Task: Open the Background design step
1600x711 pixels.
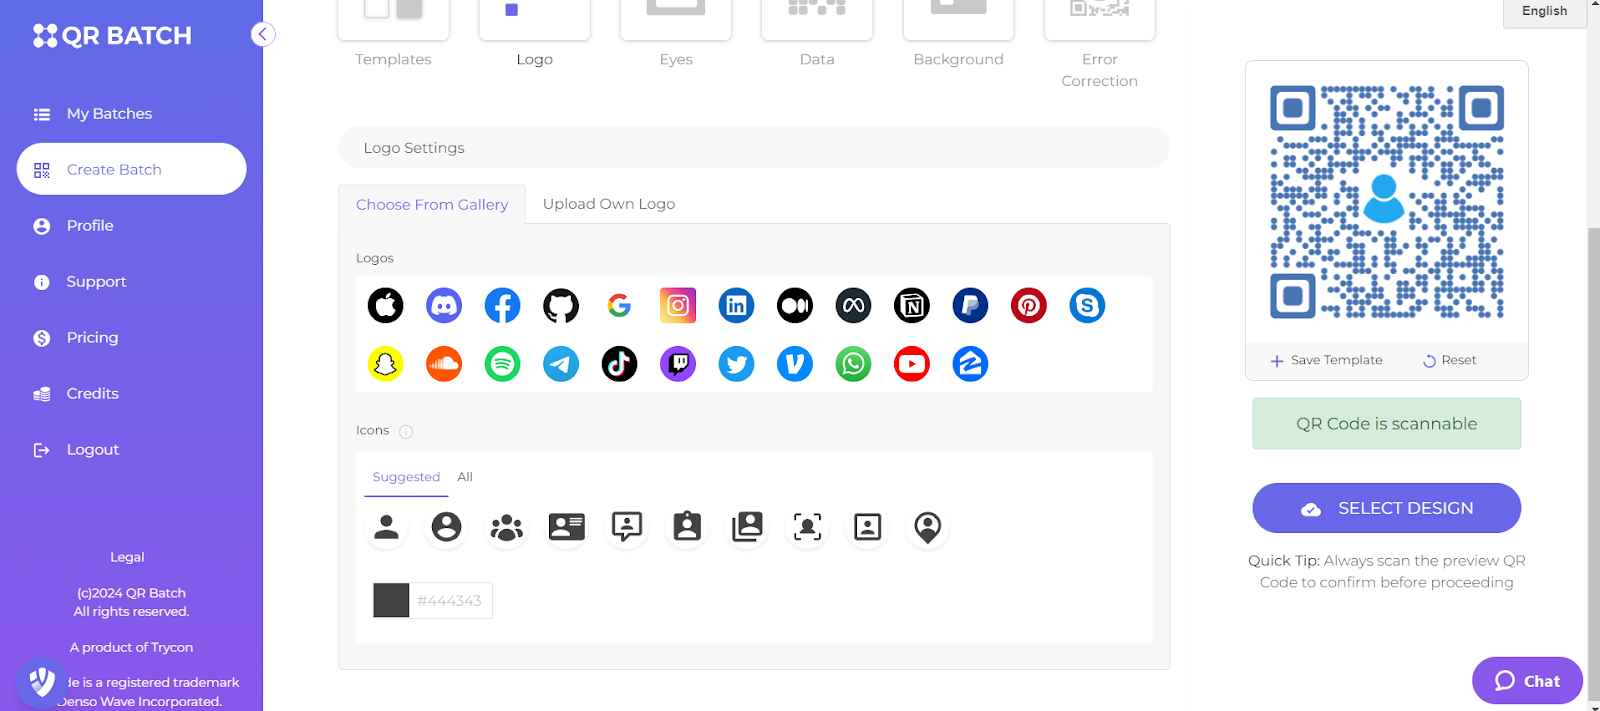Action: (958, 35)
